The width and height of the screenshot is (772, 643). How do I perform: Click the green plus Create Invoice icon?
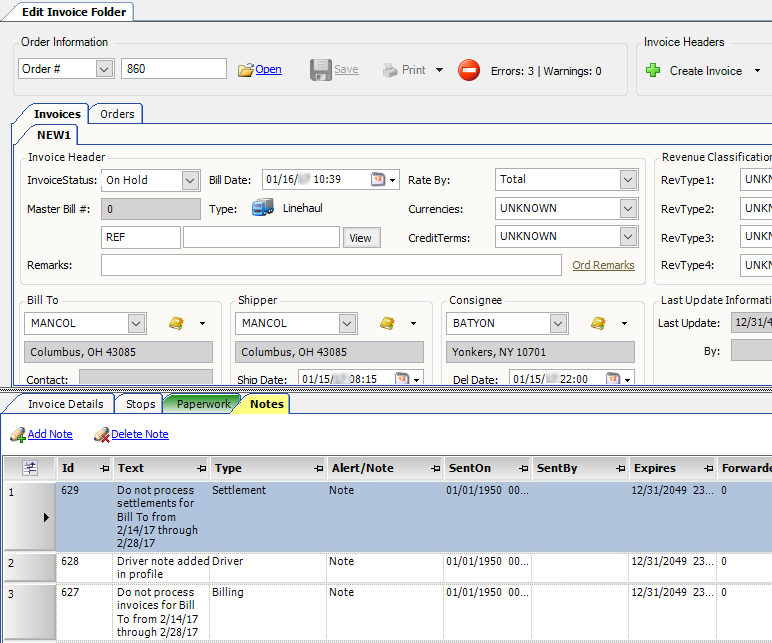[x=653, y=70]
